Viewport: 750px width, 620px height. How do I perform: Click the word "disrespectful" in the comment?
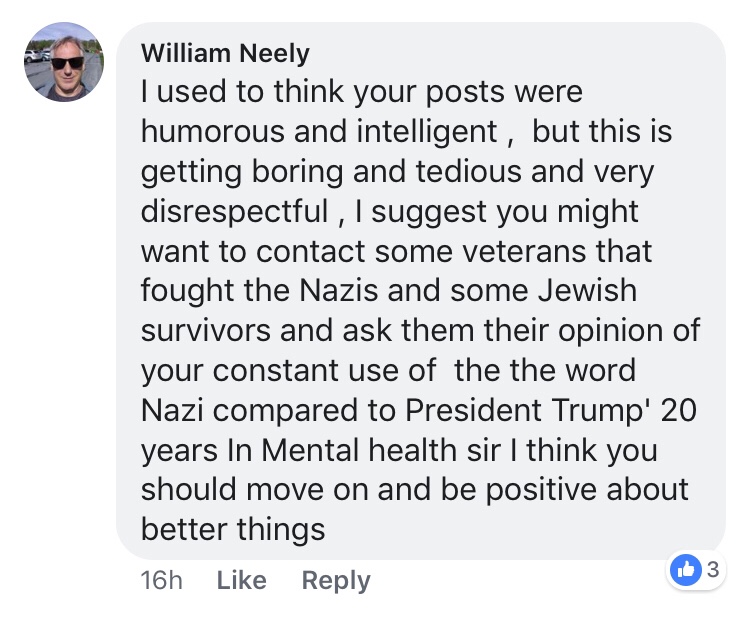[234, 210]
